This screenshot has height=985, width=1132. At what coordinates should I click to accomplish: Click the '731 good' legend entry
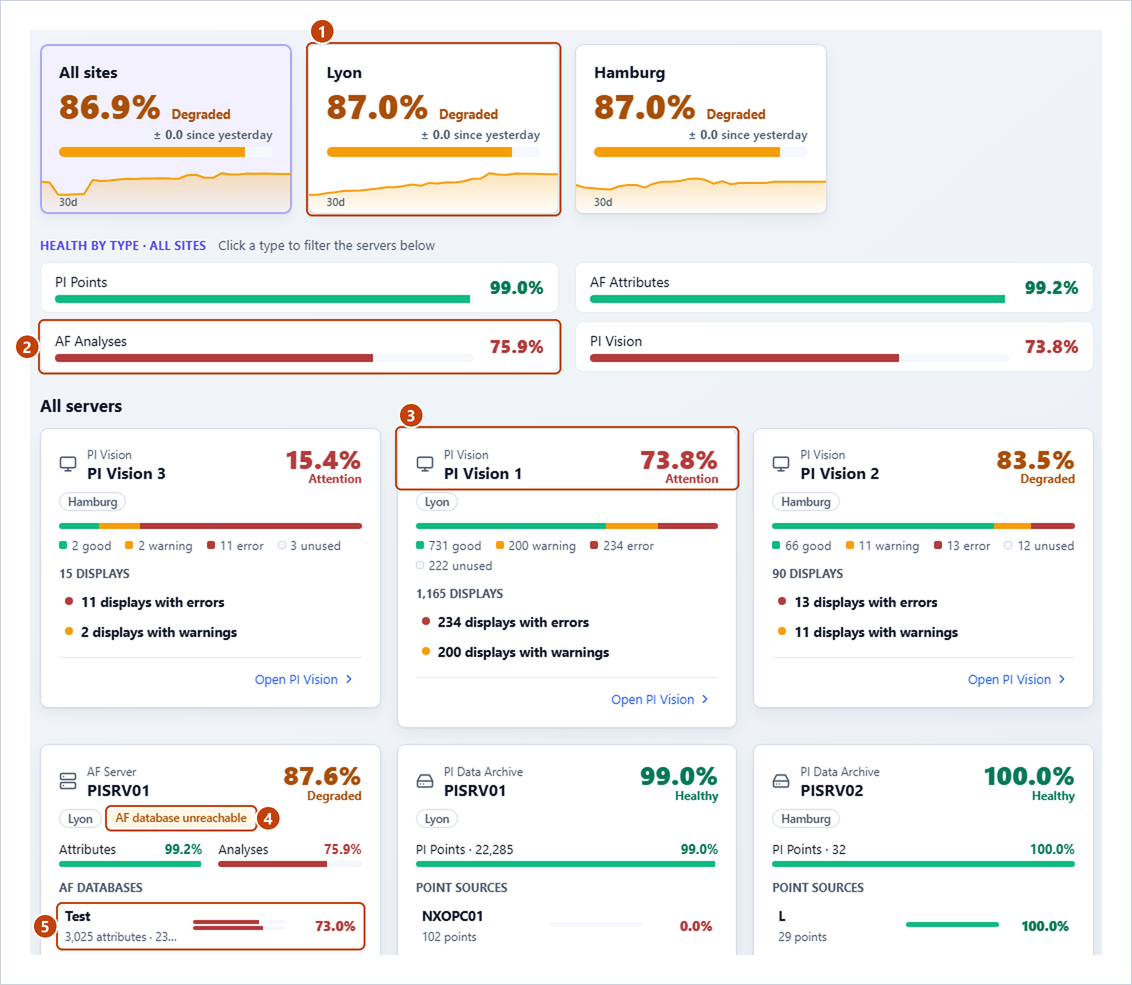pos(448,546)
